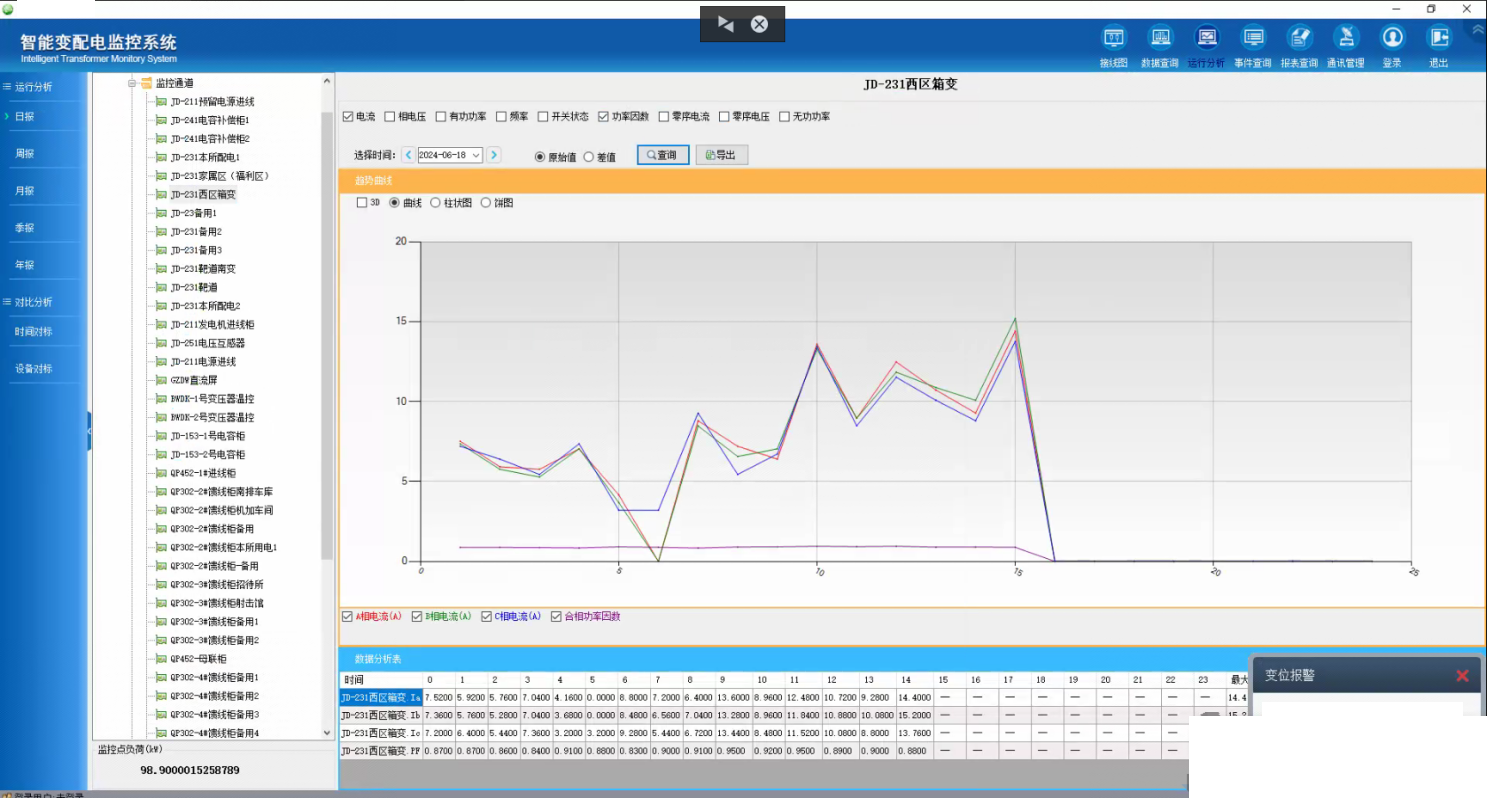
Task: Close the 变位报警 alarm popup
Action: tap(1462, 676)
